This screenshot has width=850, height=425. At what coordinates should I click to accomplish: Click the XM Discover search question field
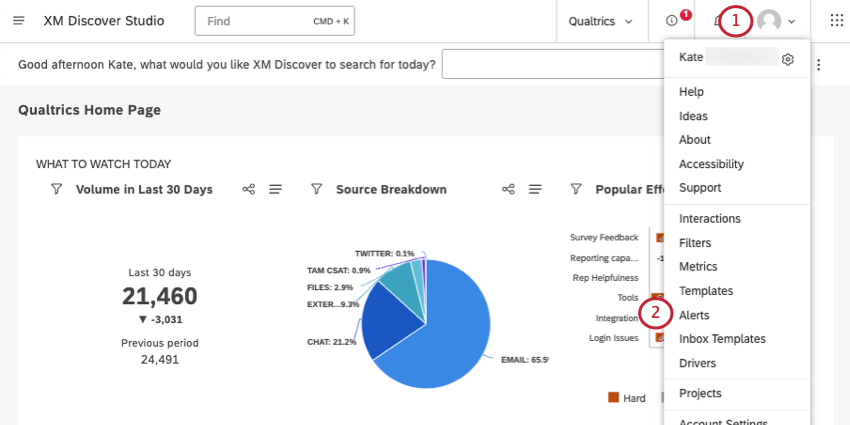click(x=552, y=65)
